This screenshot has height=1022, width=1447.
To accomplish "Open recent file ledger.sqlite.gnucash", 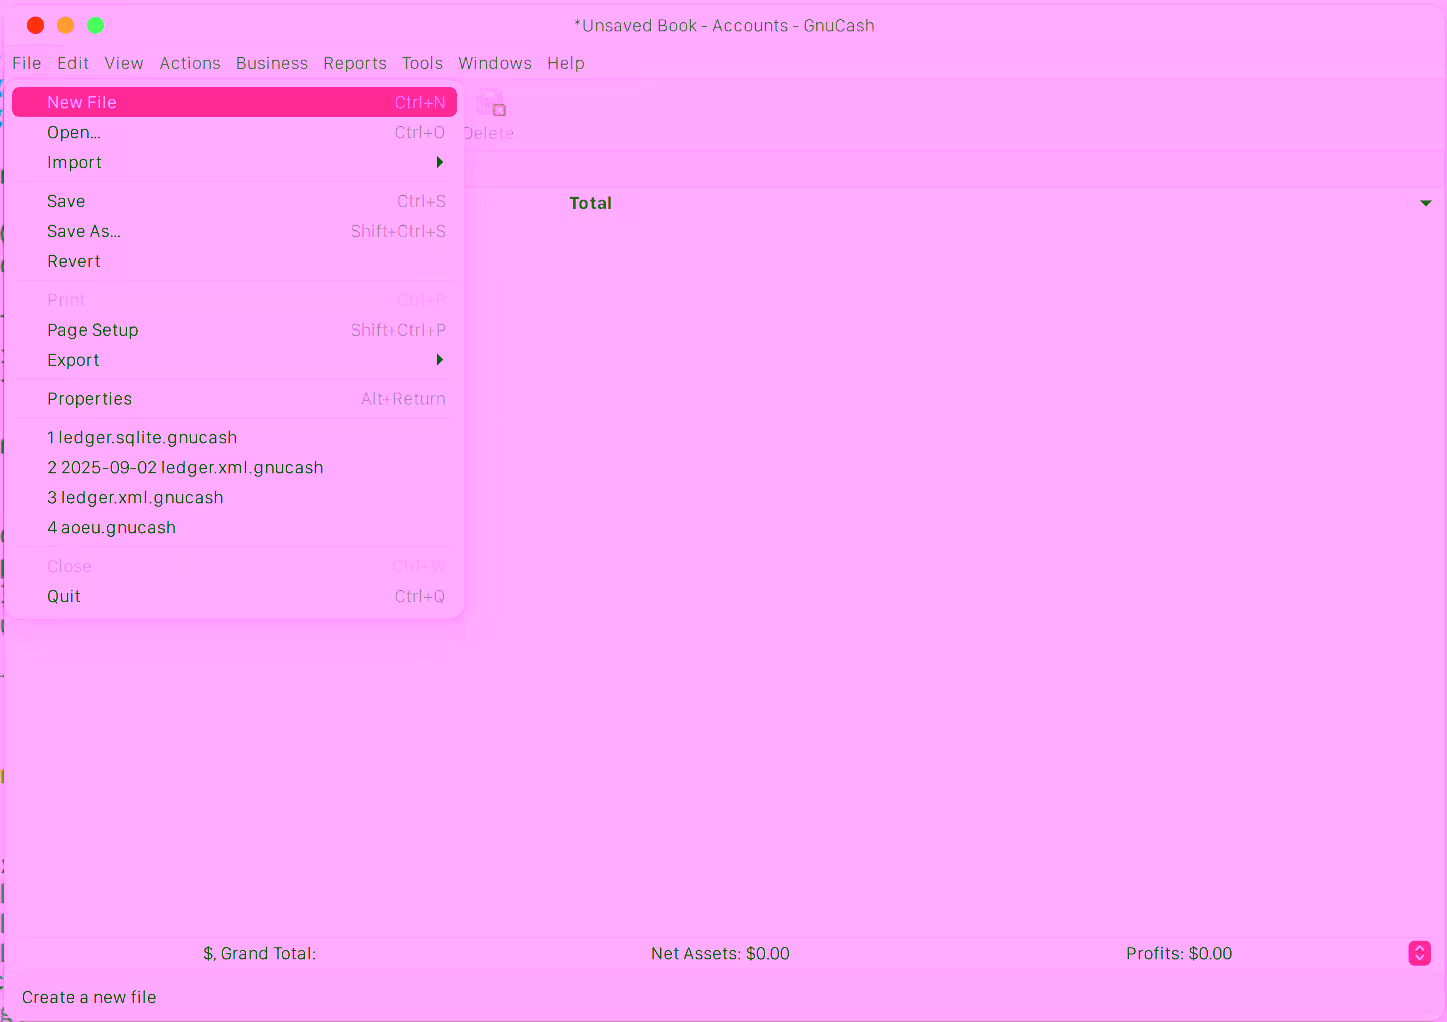I will point(142,438).
